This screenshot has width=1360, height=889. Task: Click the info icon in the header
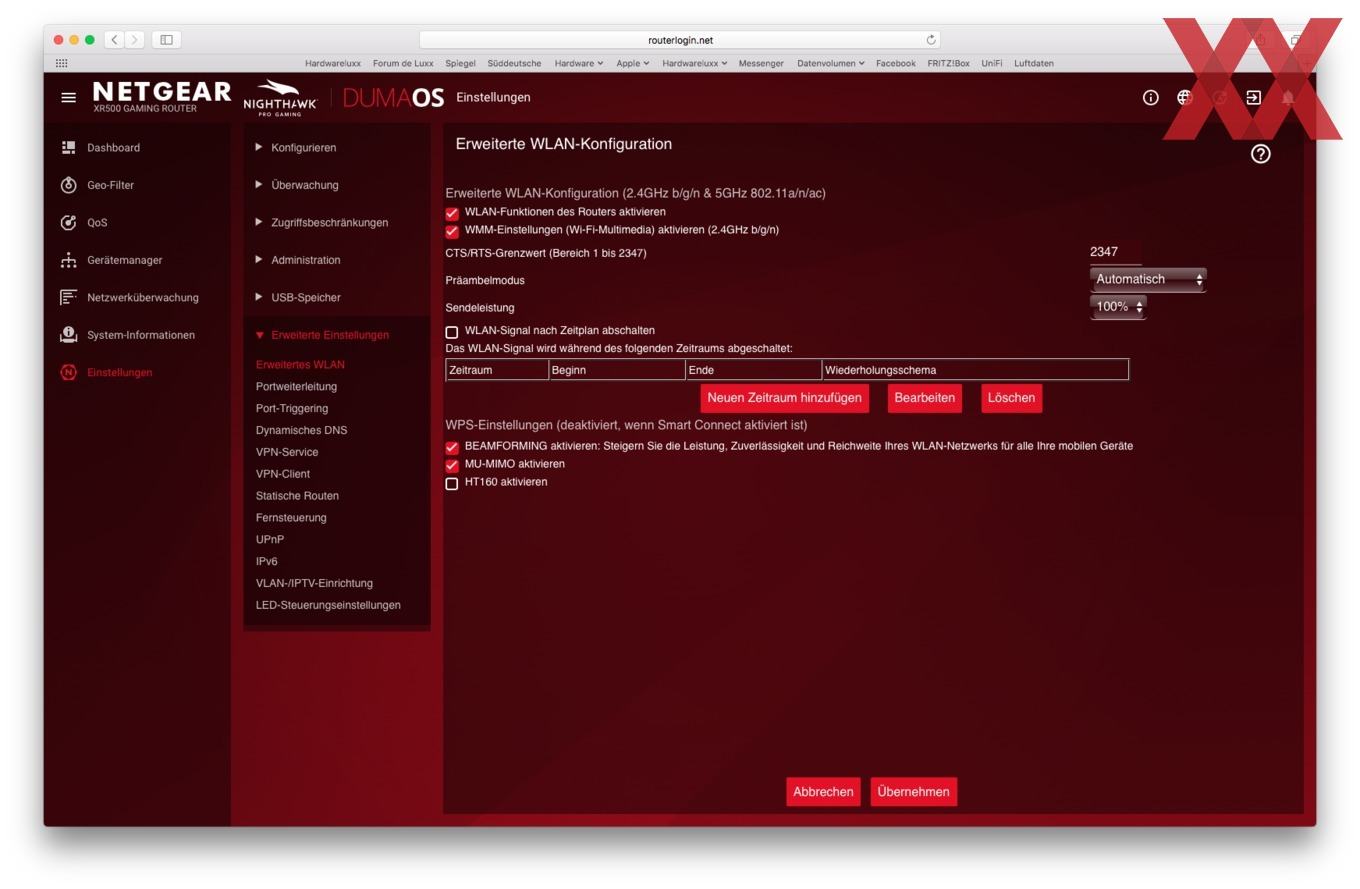coord(1151,98)
